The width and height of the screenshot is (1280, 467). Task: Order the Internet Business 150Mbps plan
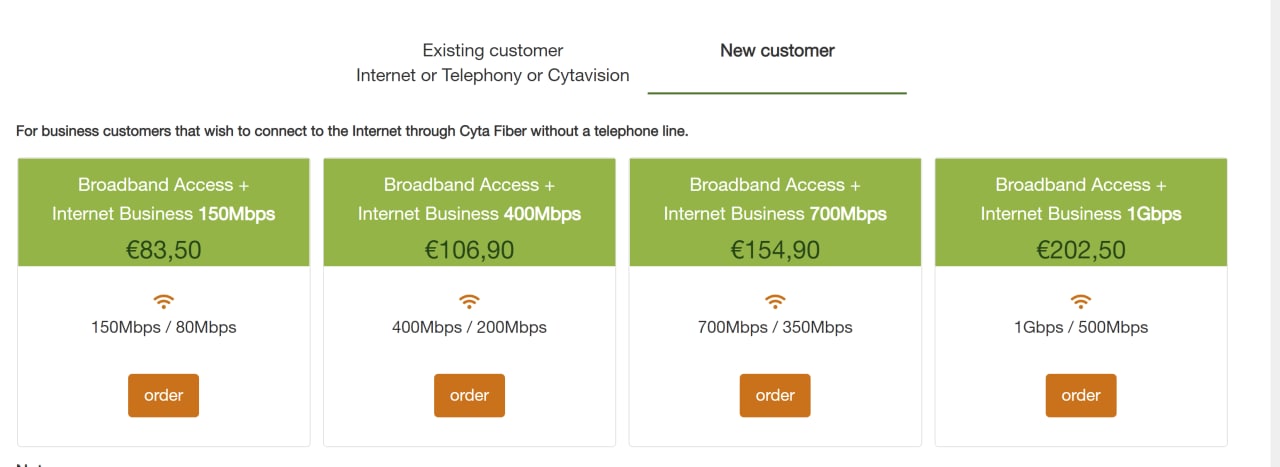tap(163, 396)
